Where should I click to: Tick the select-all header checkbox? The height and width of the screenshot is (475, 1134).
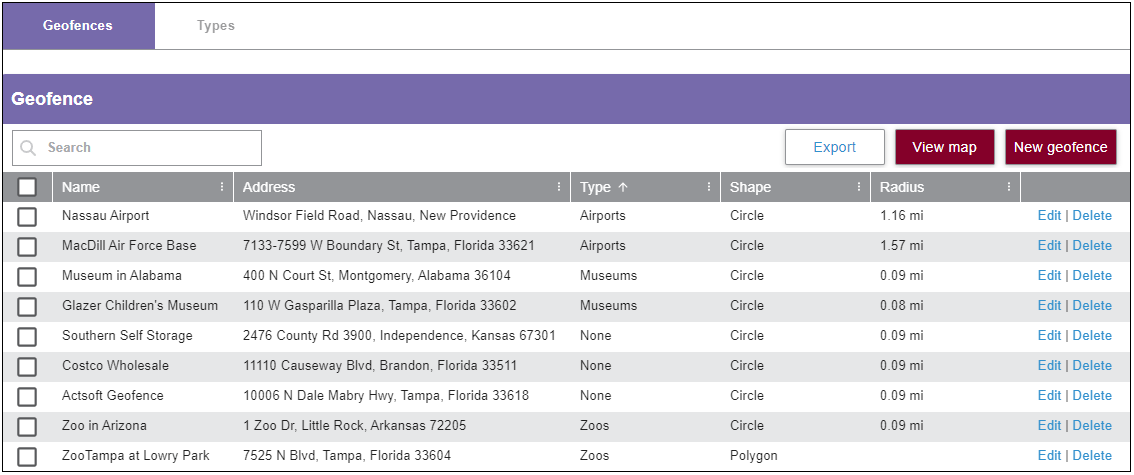pos(27,187)
